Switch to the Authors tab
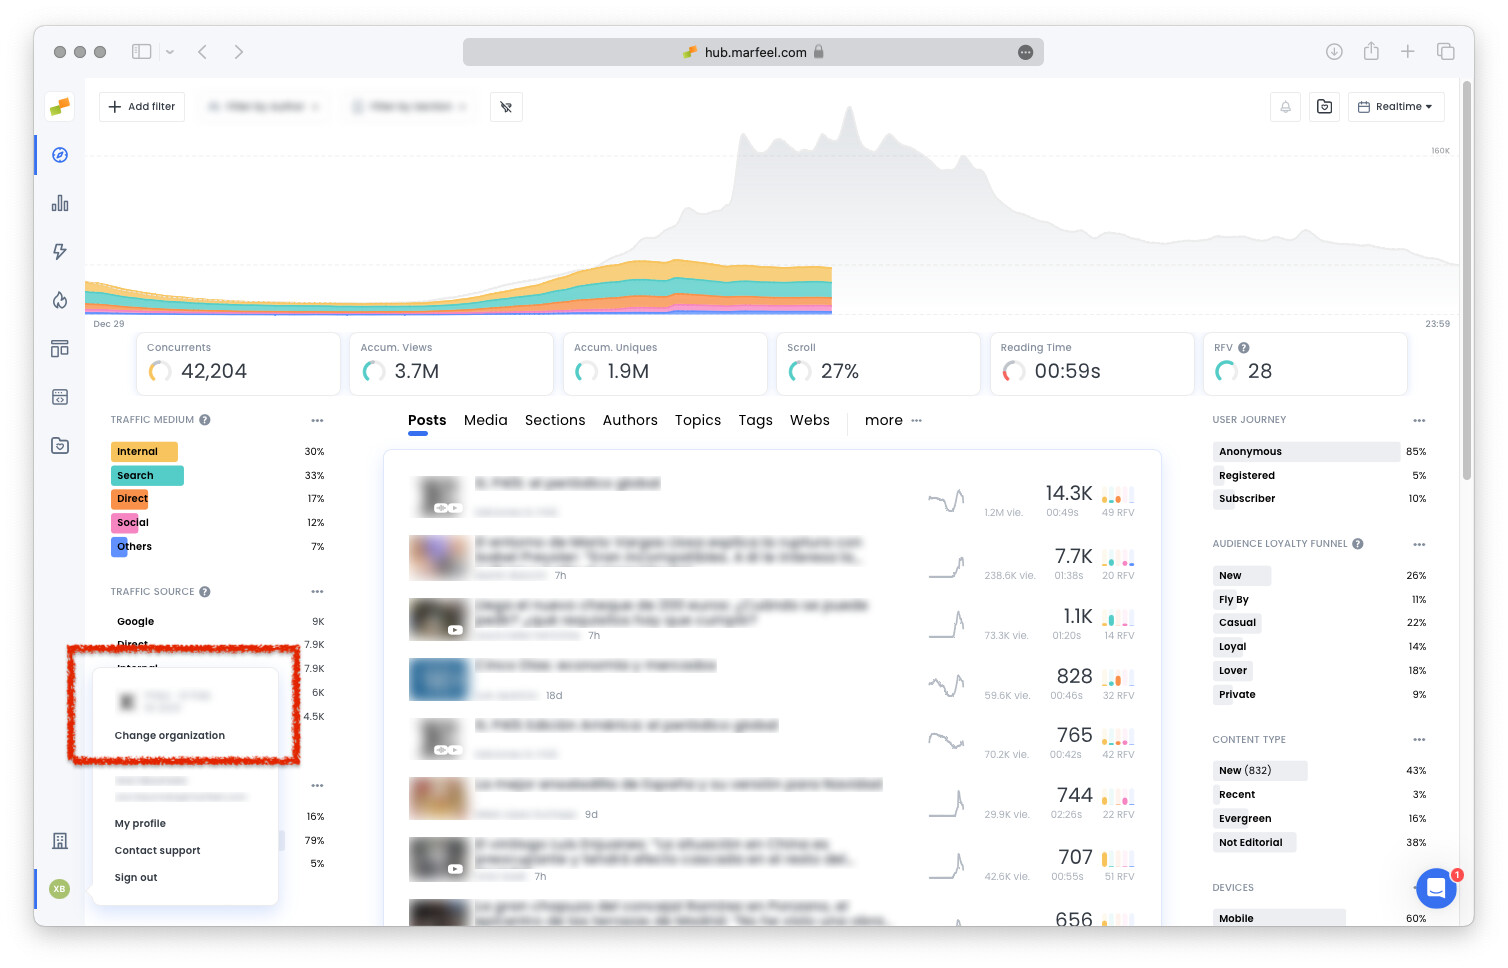 click(x=630, y=420)
